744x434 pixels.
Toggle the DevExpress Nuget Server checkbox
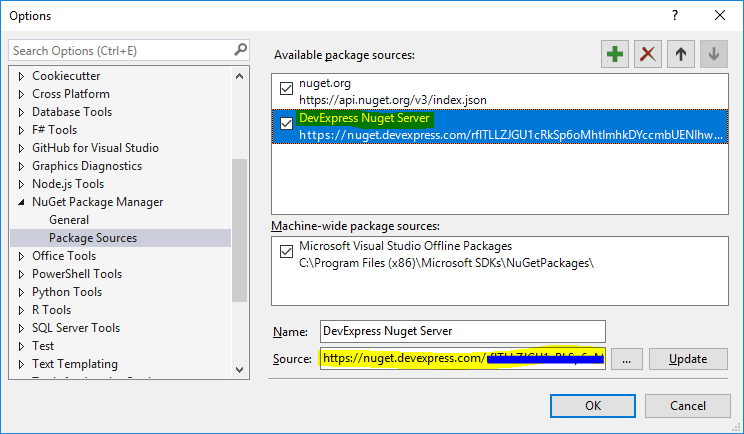(x=286, y=123)
